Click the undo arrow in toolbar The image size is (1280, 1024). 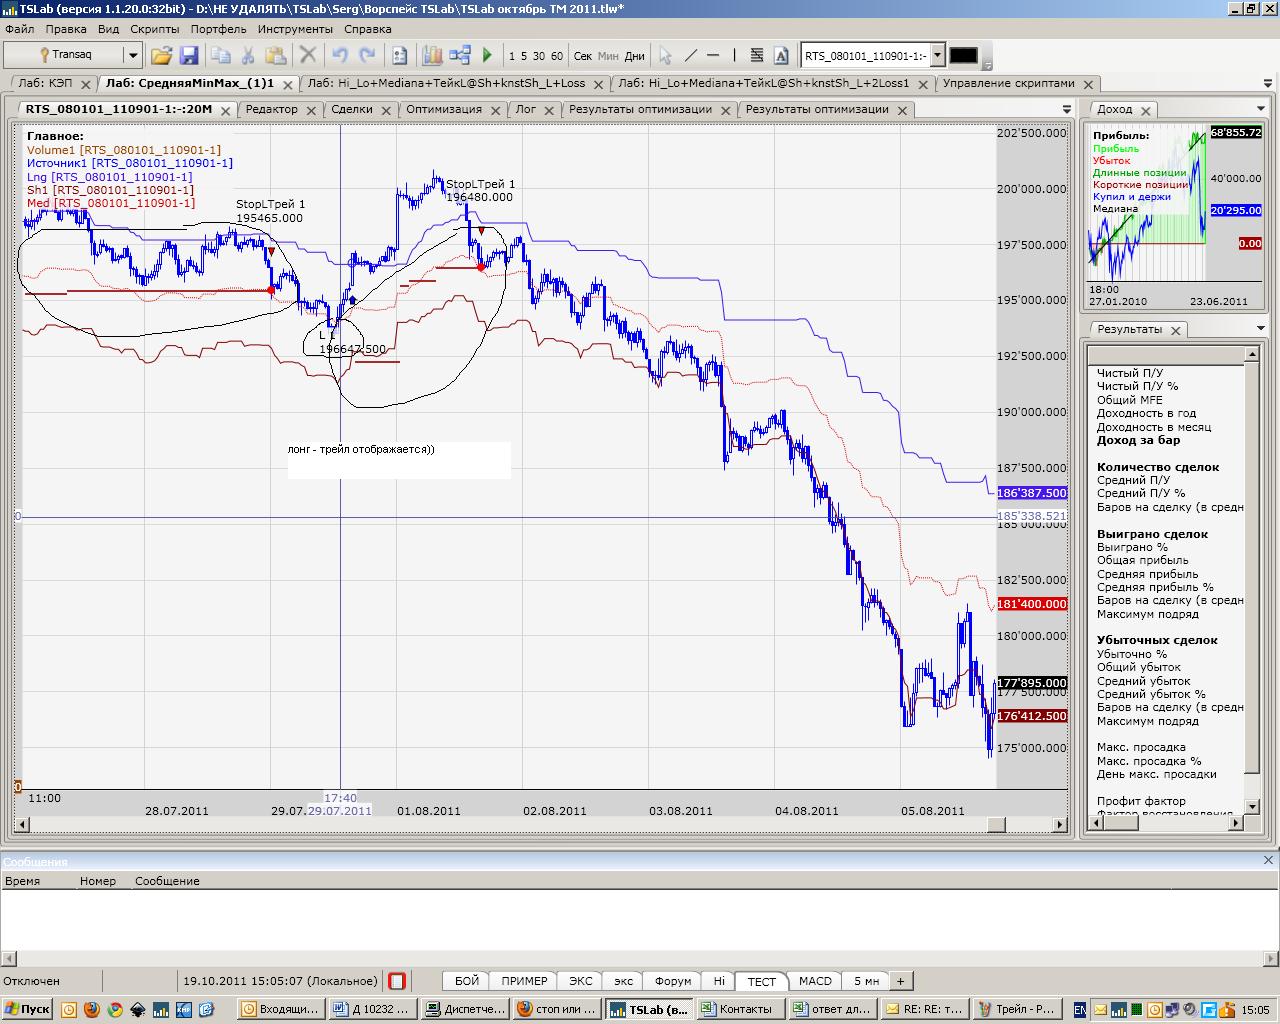coord(340,56)
